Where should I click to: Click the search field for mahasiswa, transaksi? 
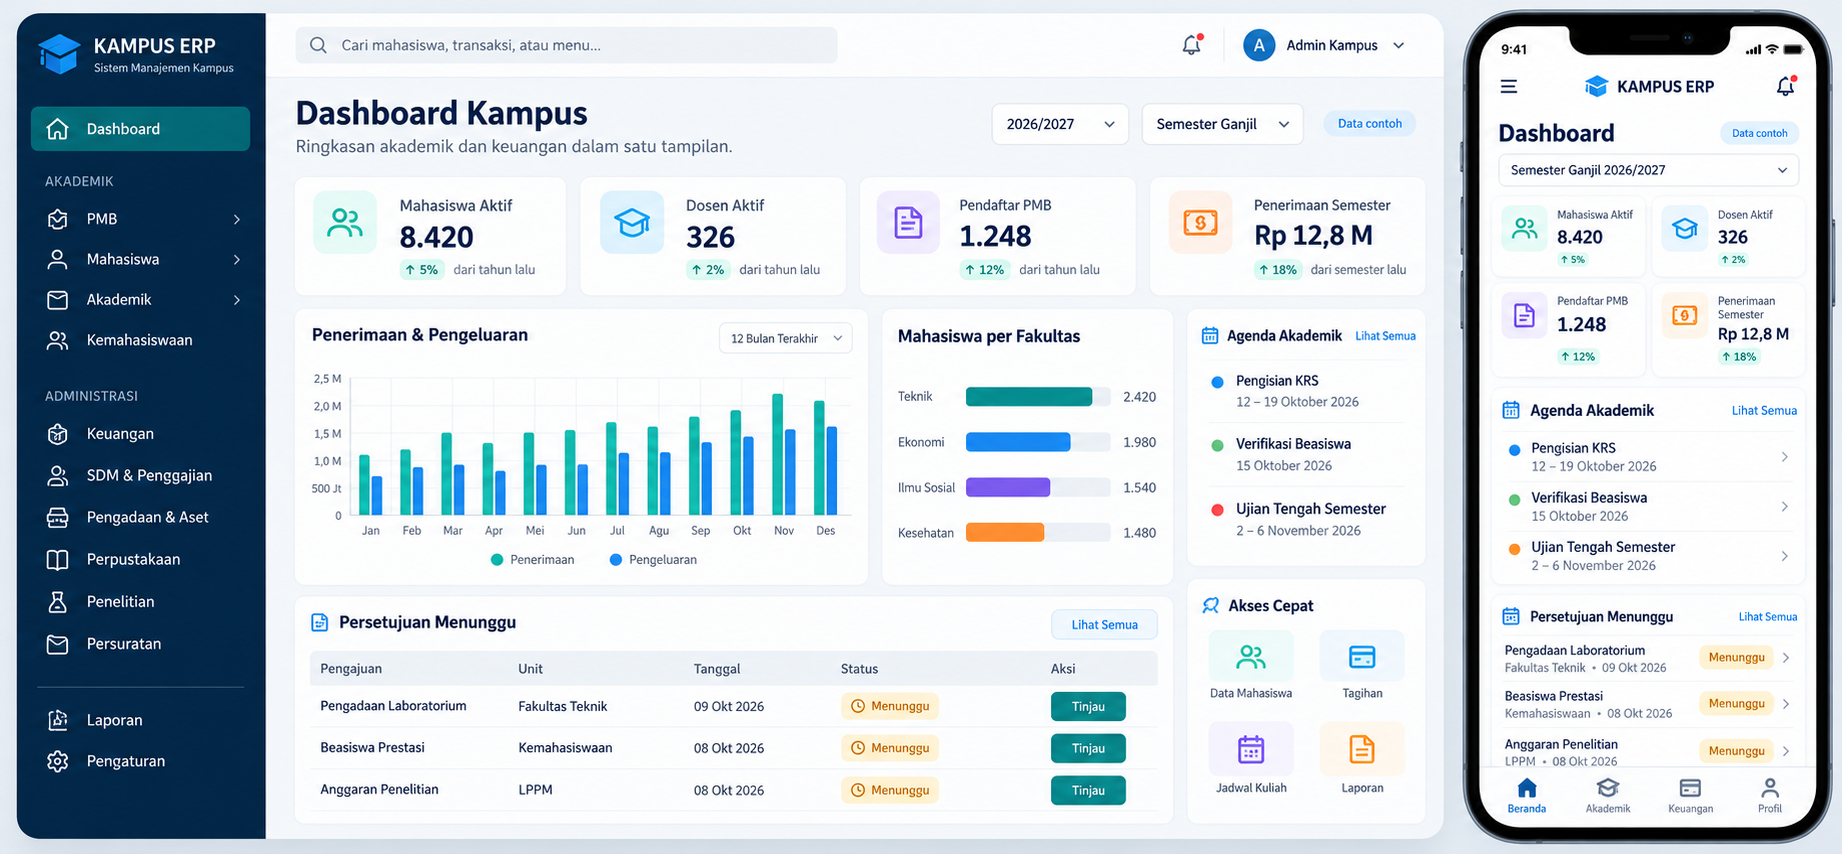tap(566, 45)
